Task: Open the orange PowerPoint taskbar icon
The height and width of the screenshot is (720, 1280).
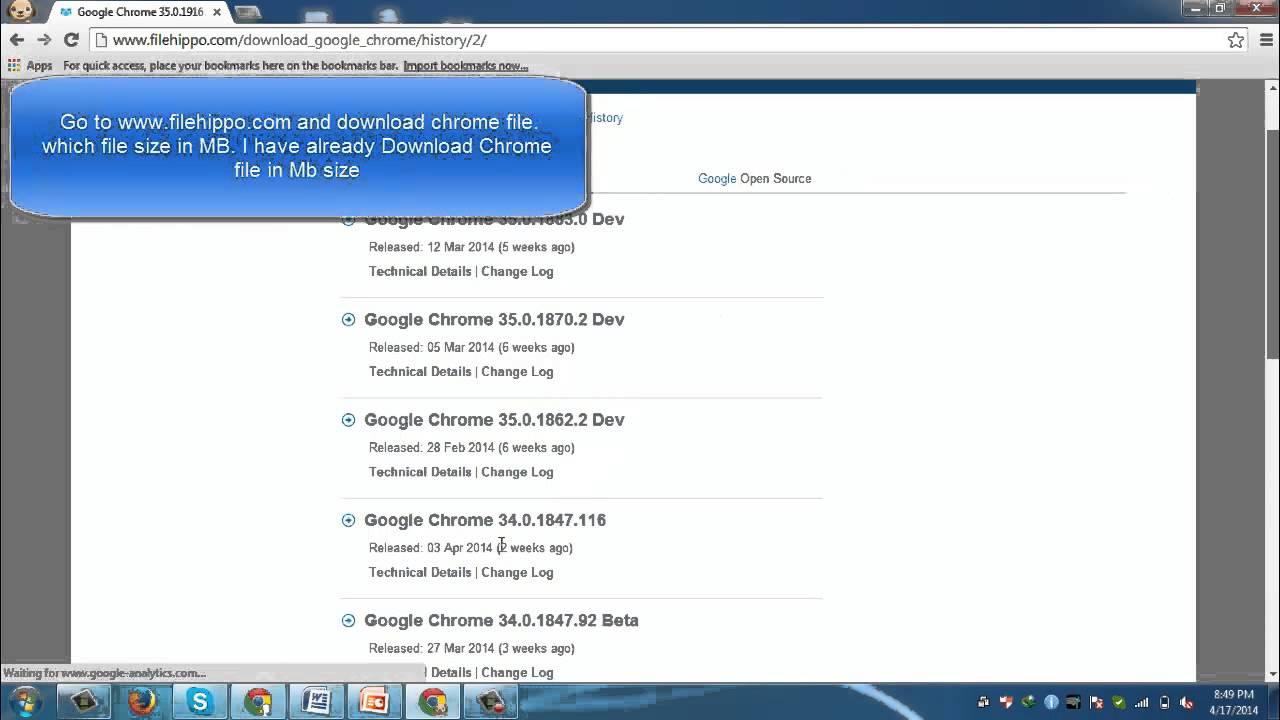Action: tap(374, 702)
